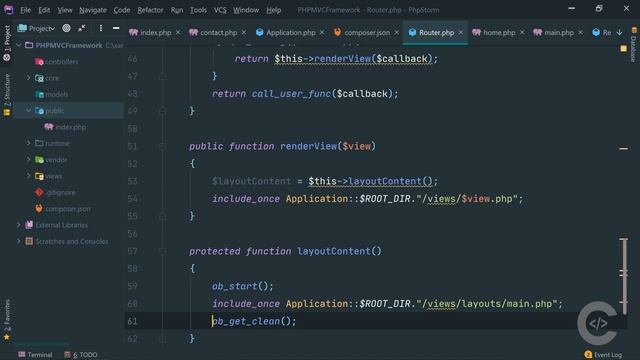Viewport: 640px width, 360px height.
Task: Click the ob_start() call on line 59
Action: coord(242,286)
